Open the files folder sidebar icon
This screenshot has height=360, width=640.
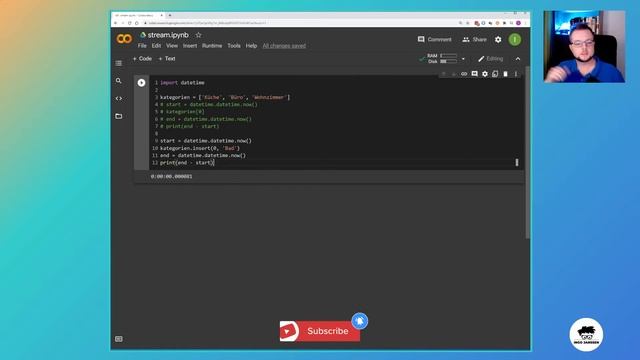[119, 116]
